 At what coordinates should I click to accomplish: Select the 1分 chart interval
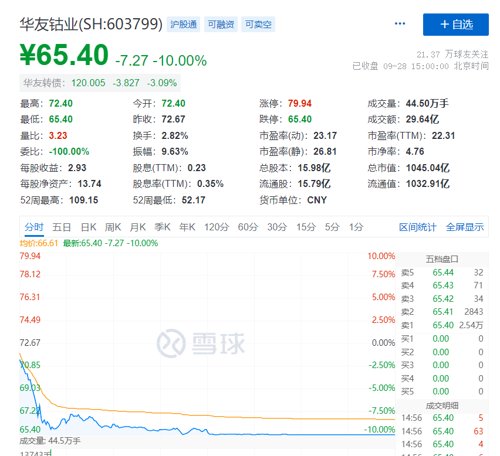pos(356,227)
